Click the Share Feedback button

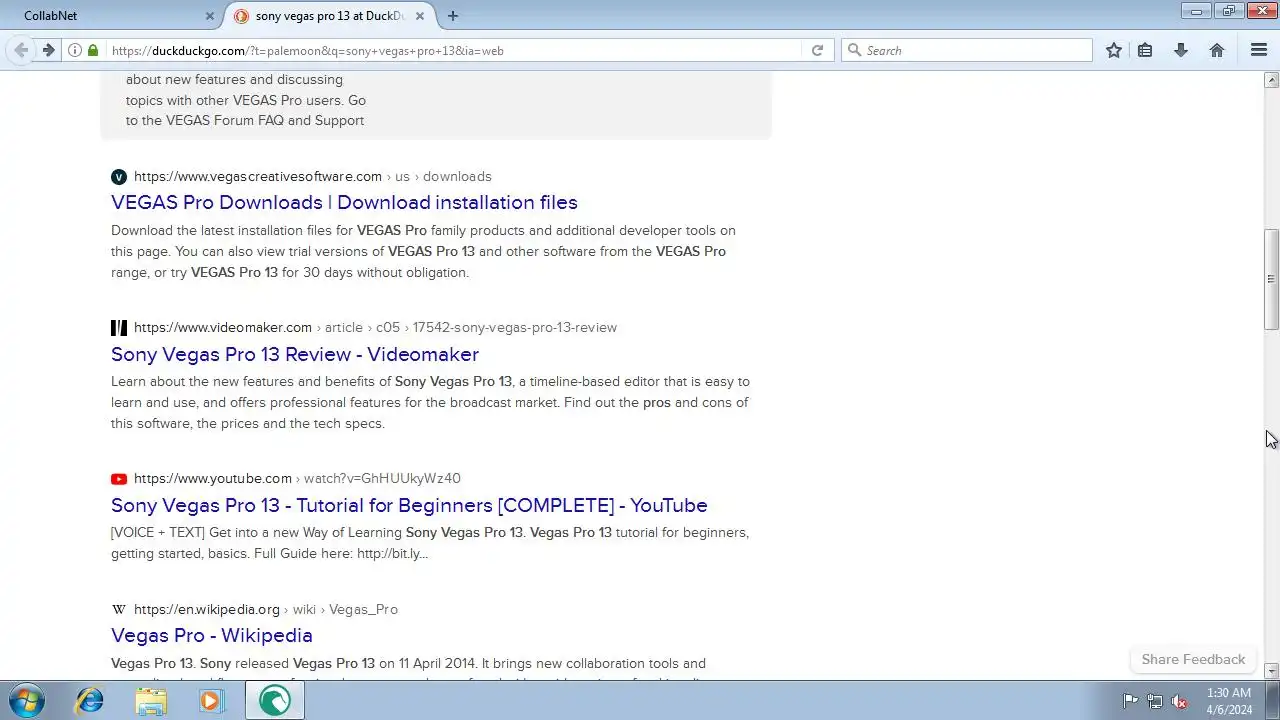click(1193, 659)
